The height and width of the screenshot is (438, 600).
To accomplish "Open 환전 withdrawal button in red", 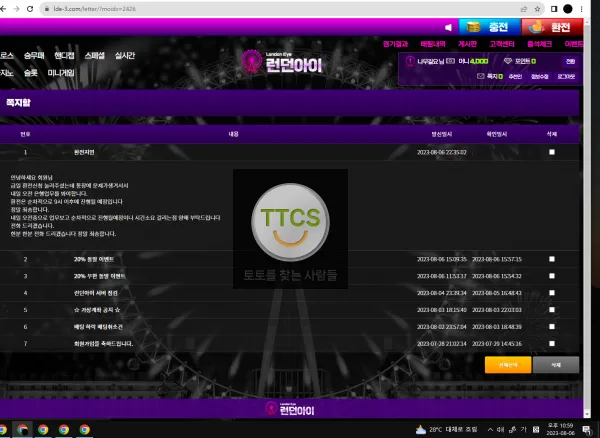I will click(552, 27).
